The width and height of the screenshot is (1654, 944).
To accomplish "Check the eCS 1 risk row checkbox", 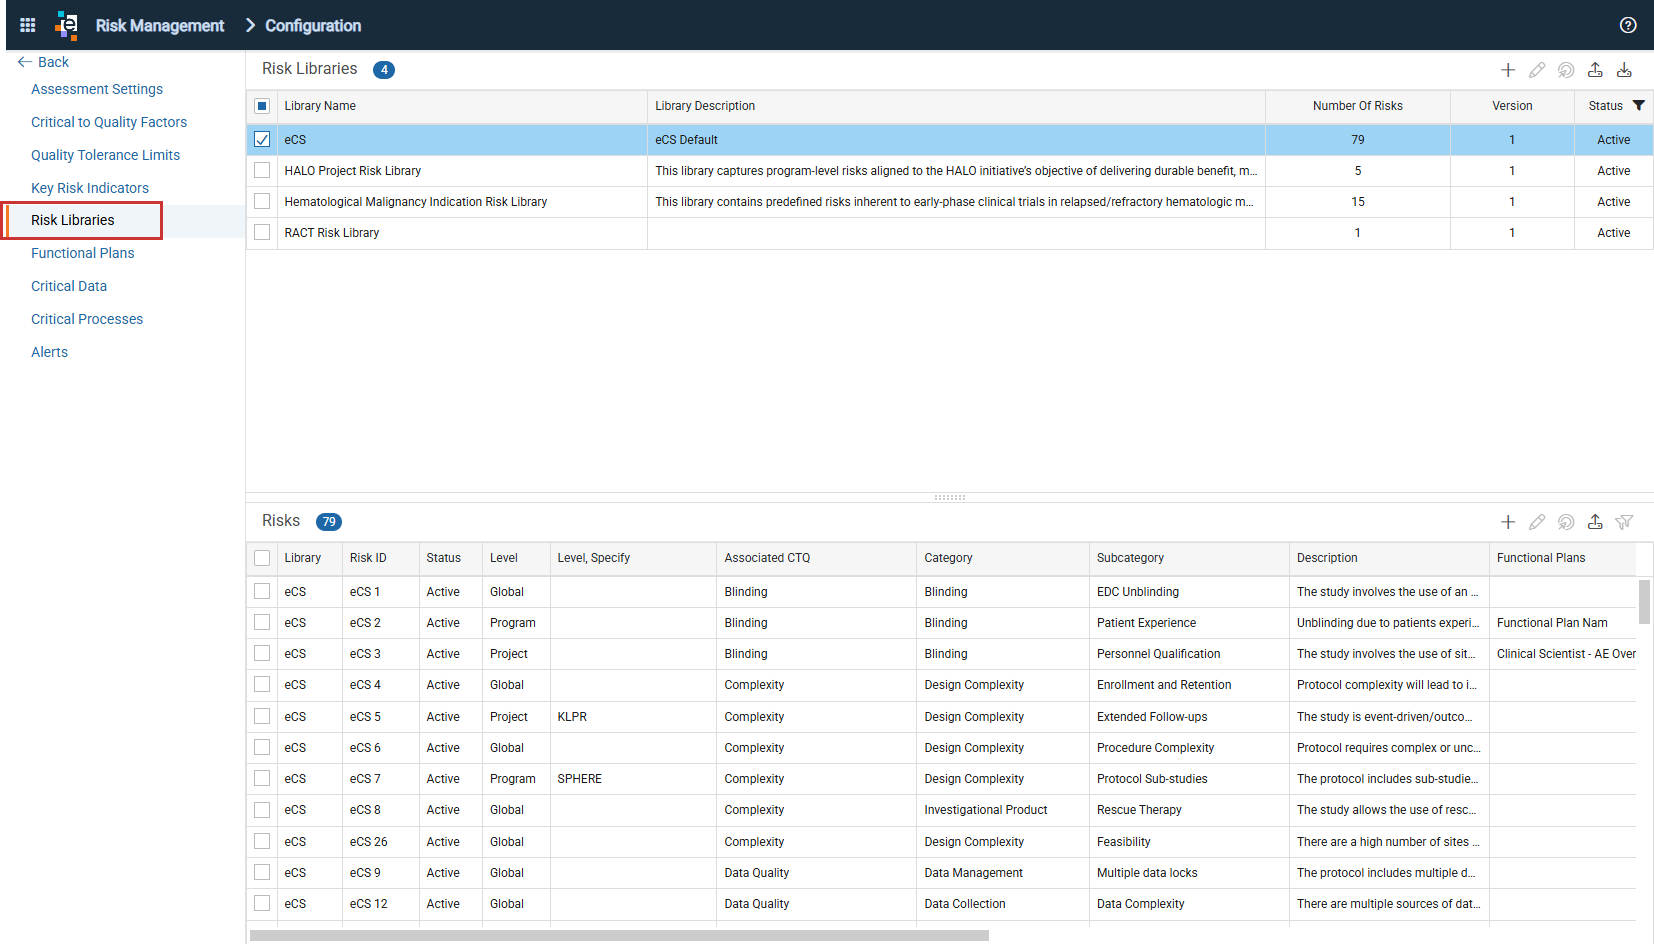I will click(262, 592).
